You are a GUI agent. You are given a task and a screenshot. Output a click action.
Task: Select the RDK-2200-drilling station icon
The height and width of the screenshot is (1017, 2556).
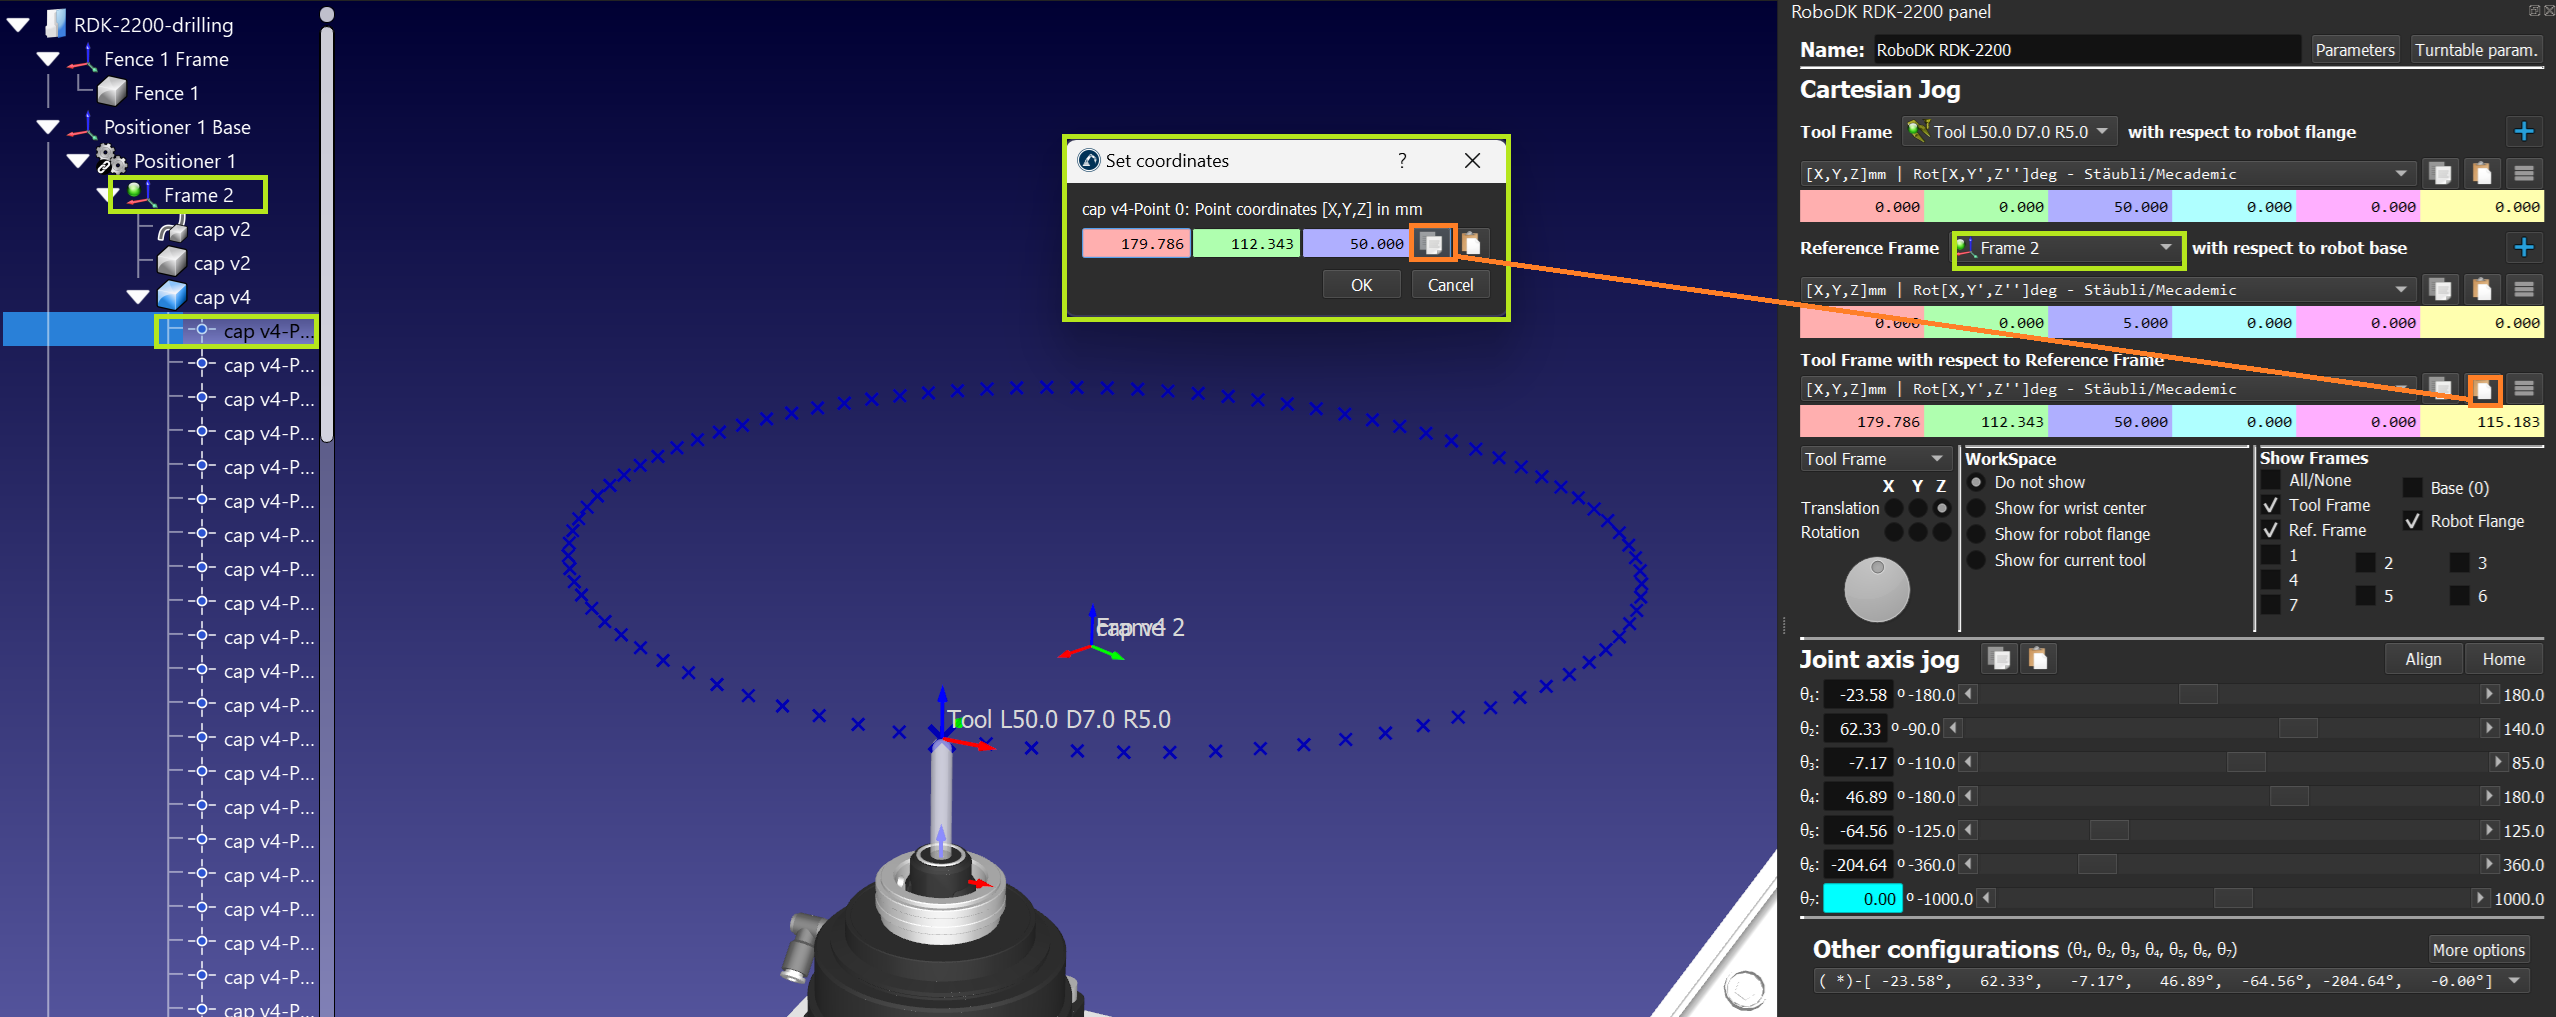[x=56, y=24]
